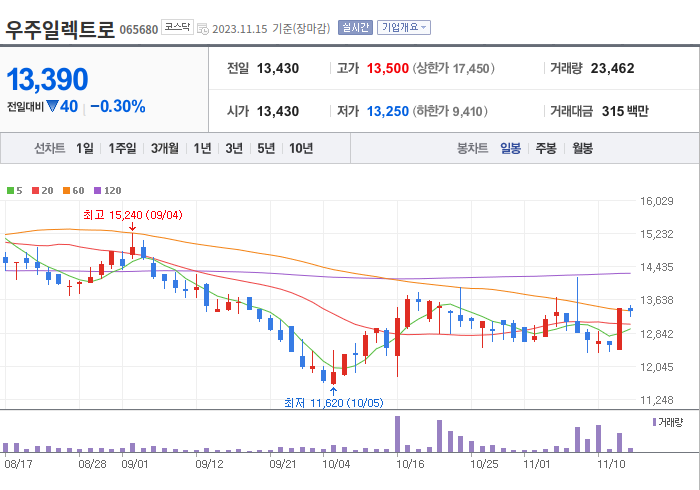Click the green 5-day average legend swatch
700x490 pixels.
[10, 191]
